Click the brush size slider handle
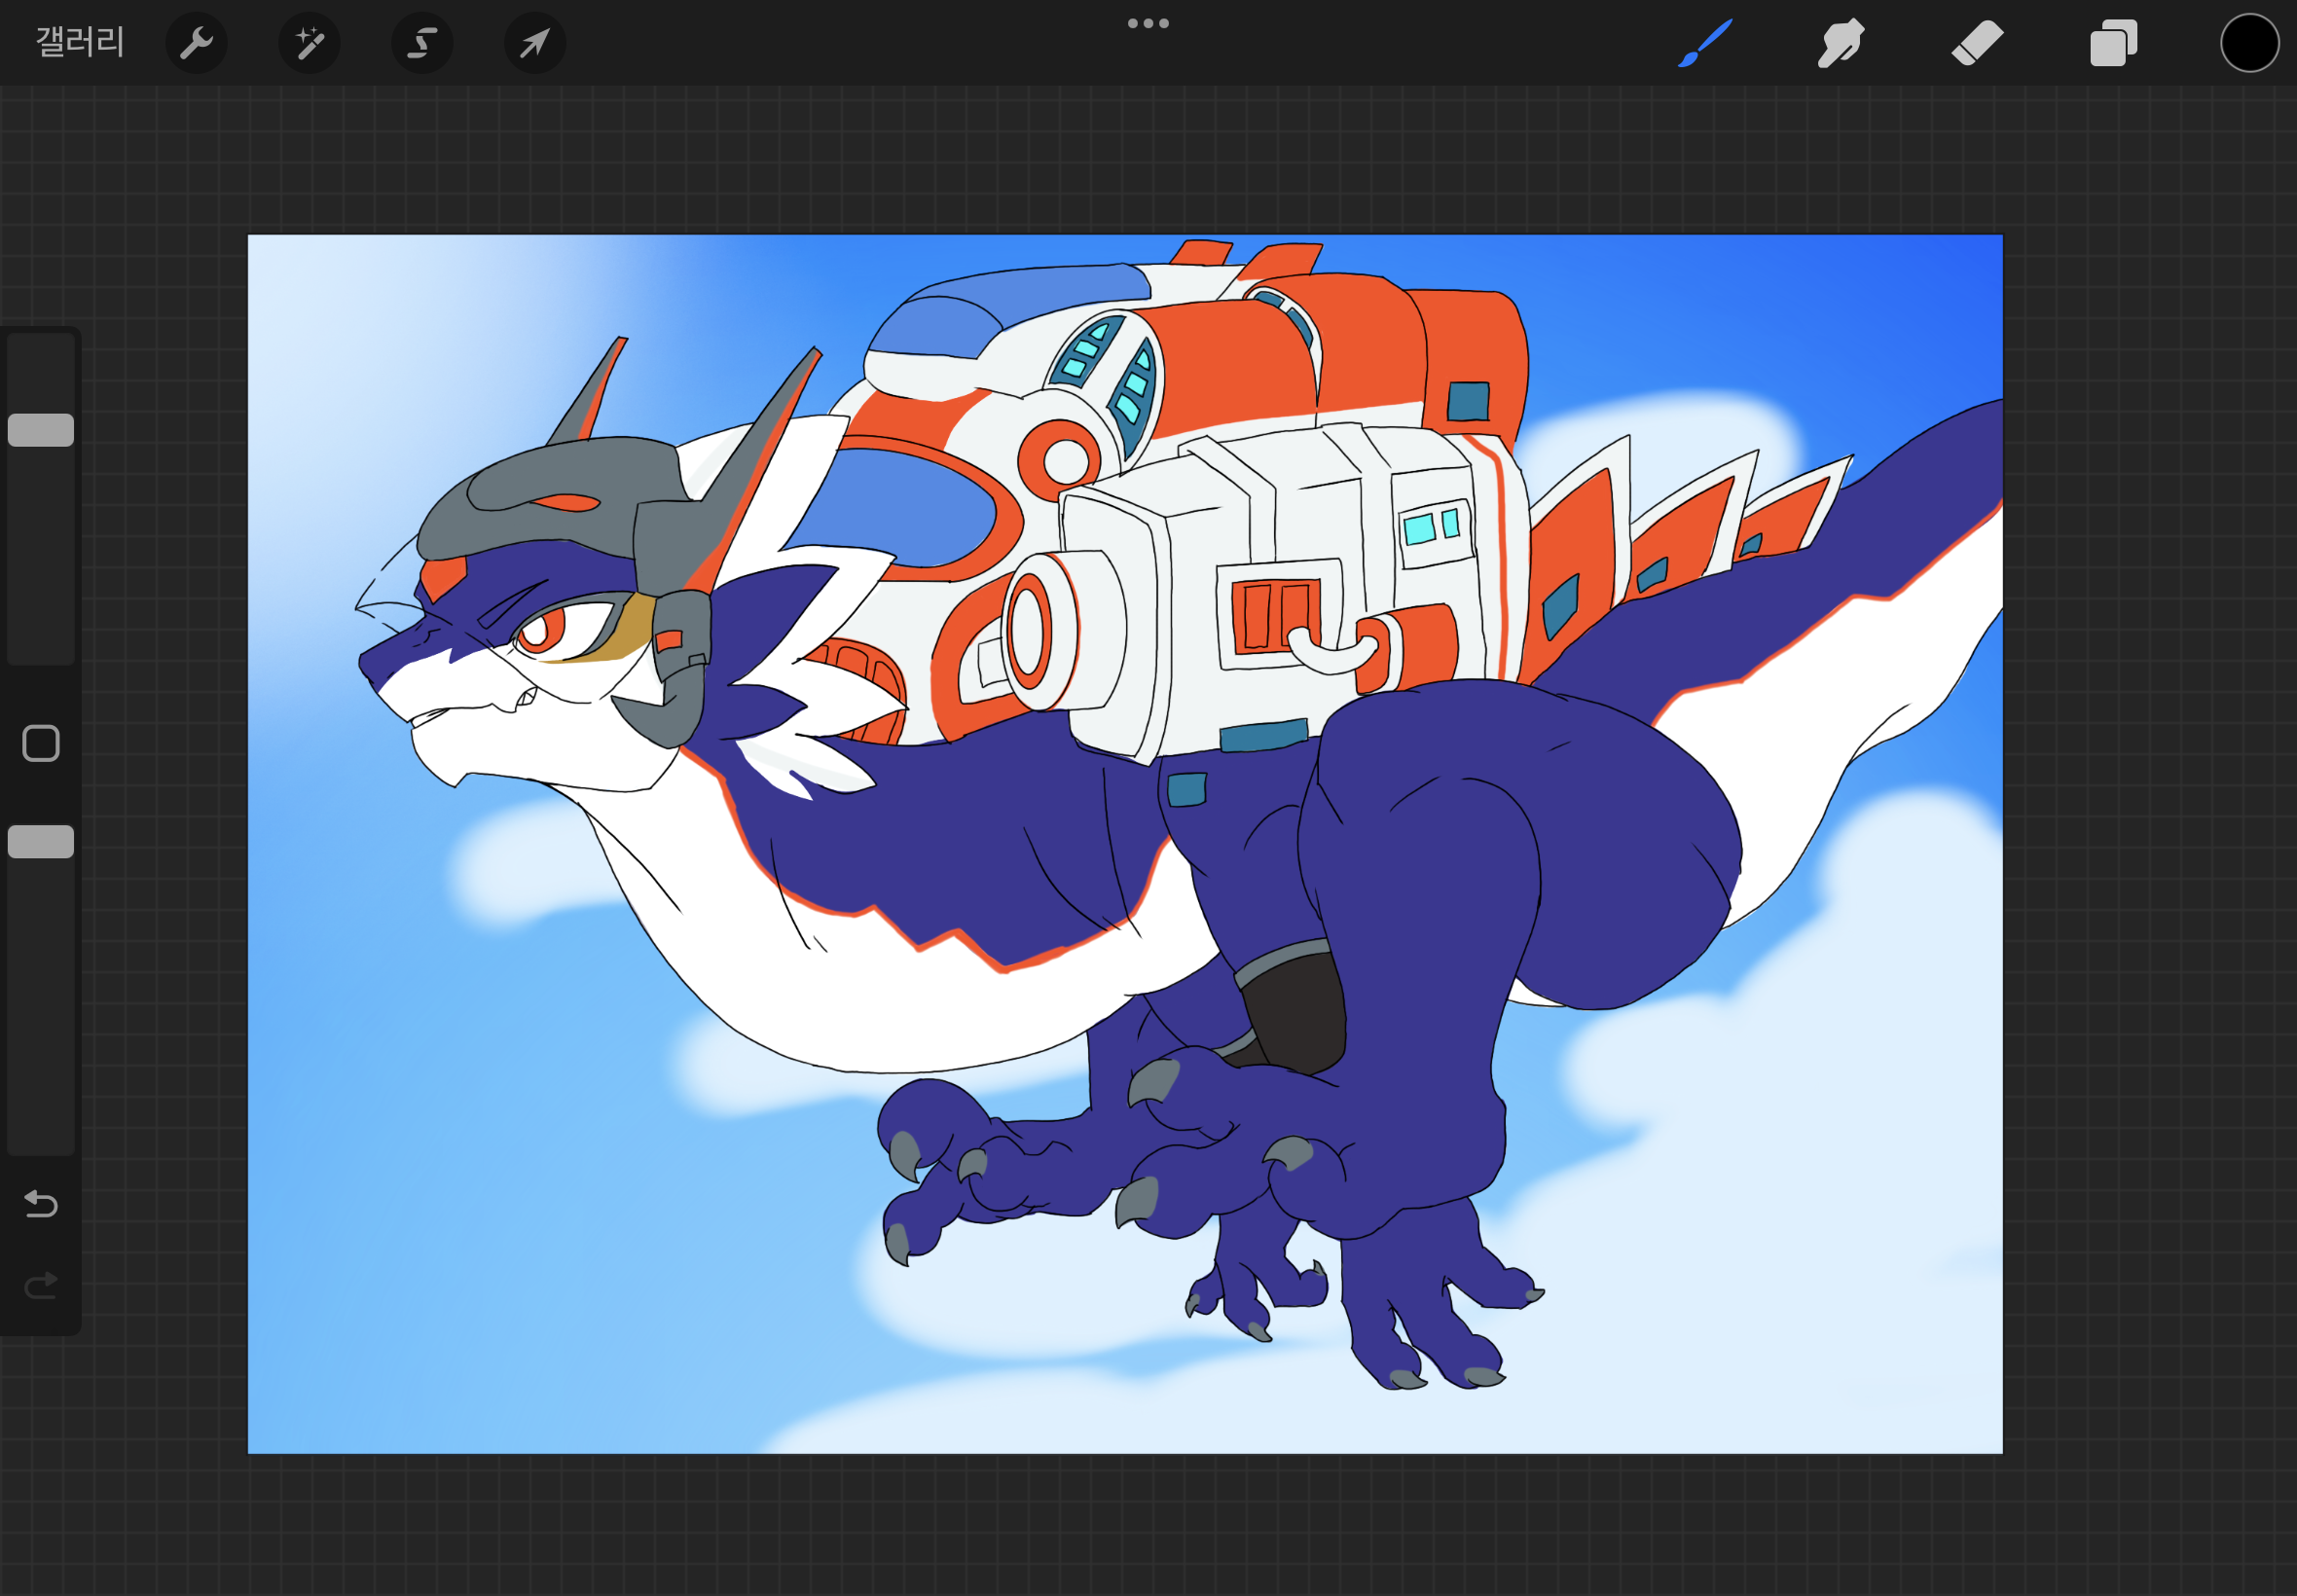Screen dimensions: 2297x1596 point(41,430)
